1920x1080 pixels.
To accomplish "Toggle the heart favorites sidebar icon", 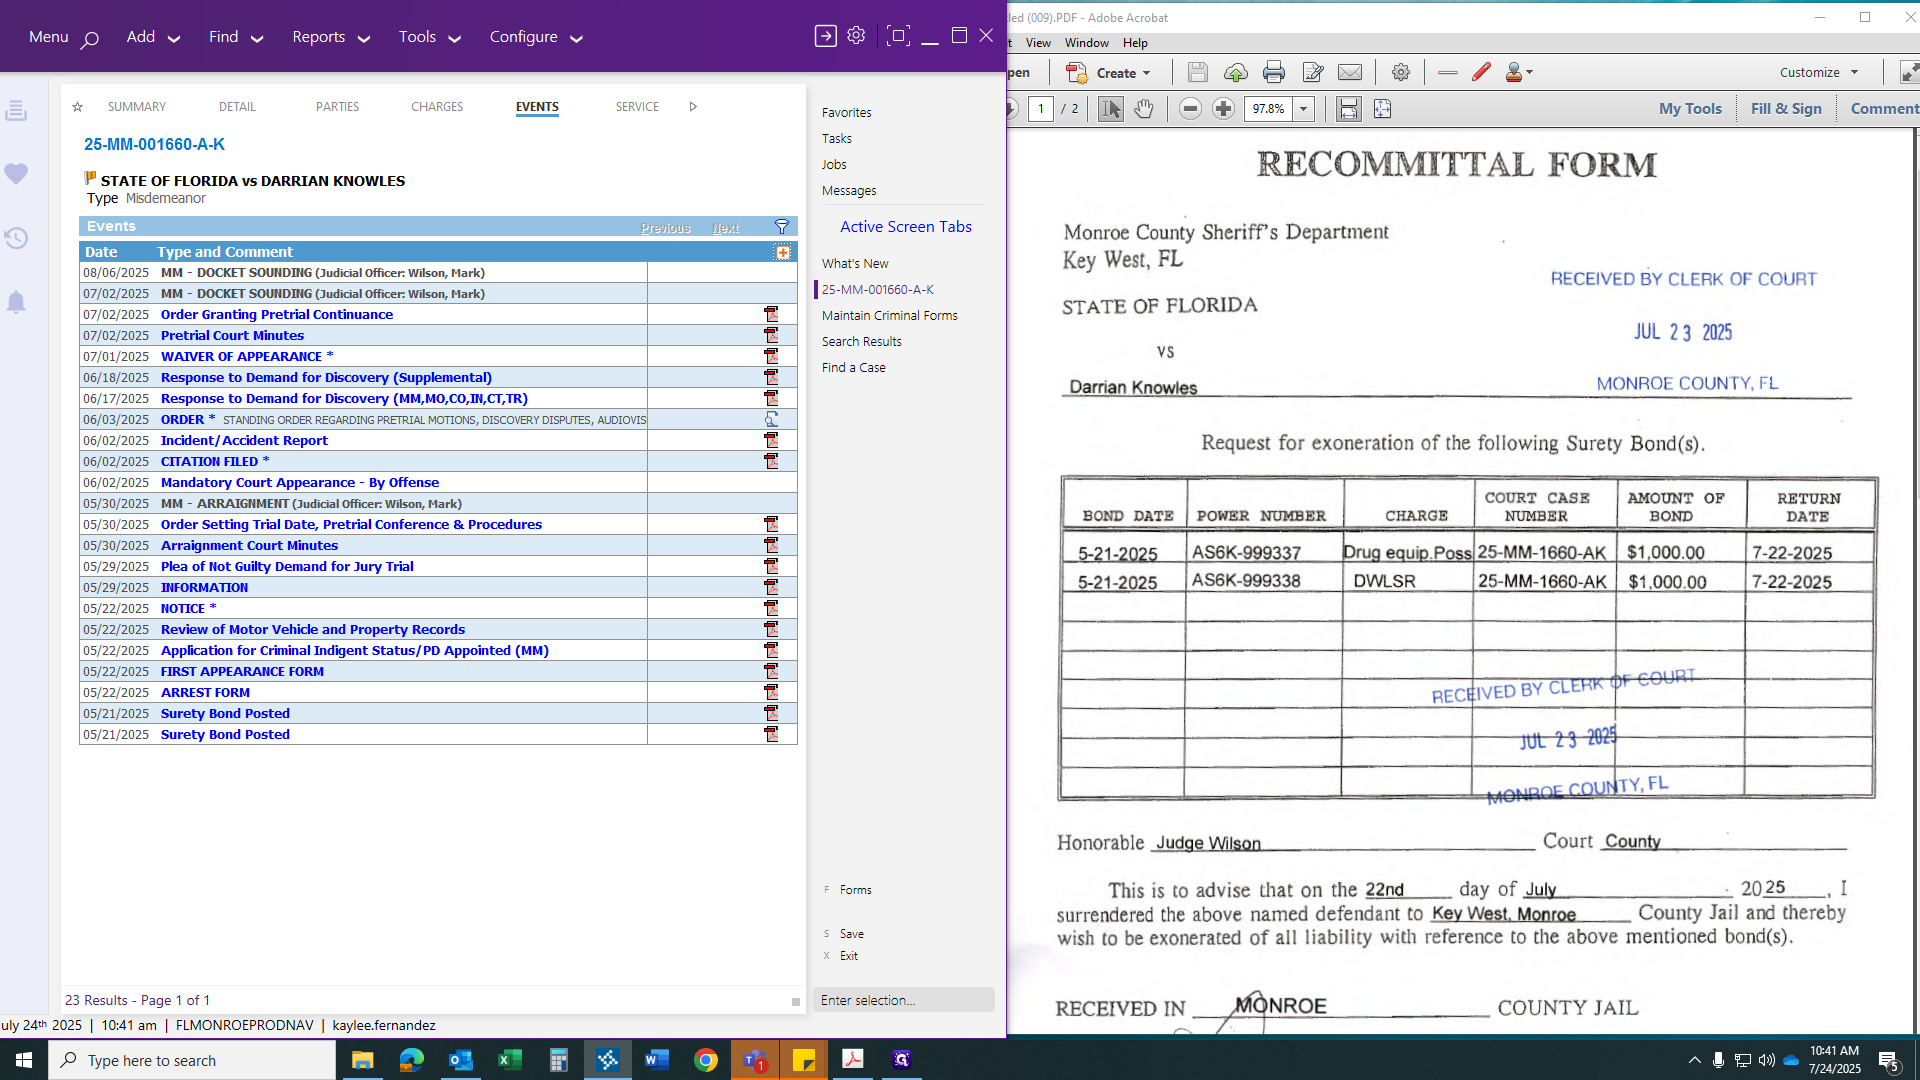I will 16,174.
